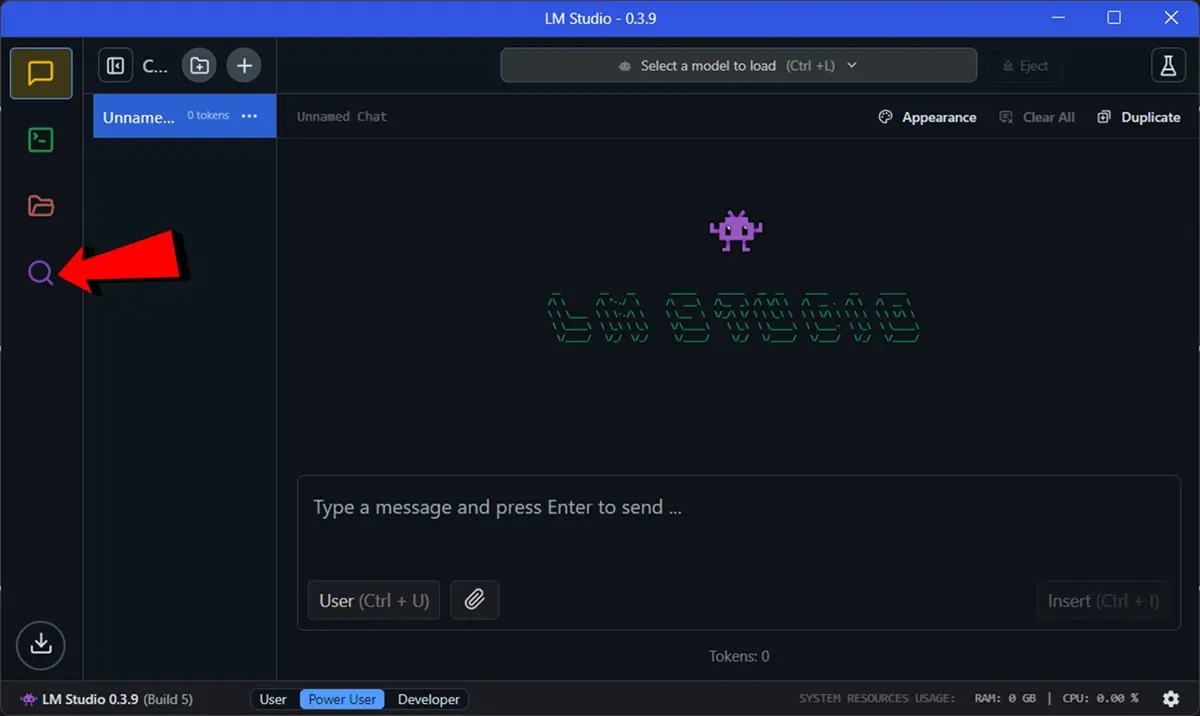Start a new chat with plus button

tap(243, 66)
